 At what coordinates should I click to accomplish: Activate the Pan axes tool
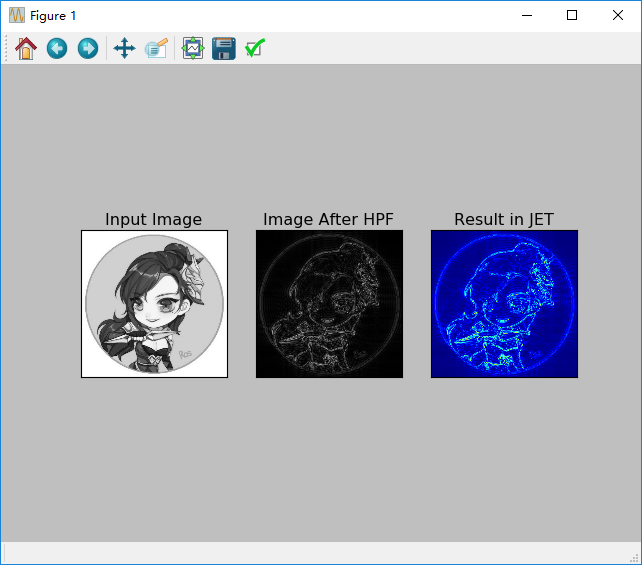click(x=124, y=48)
